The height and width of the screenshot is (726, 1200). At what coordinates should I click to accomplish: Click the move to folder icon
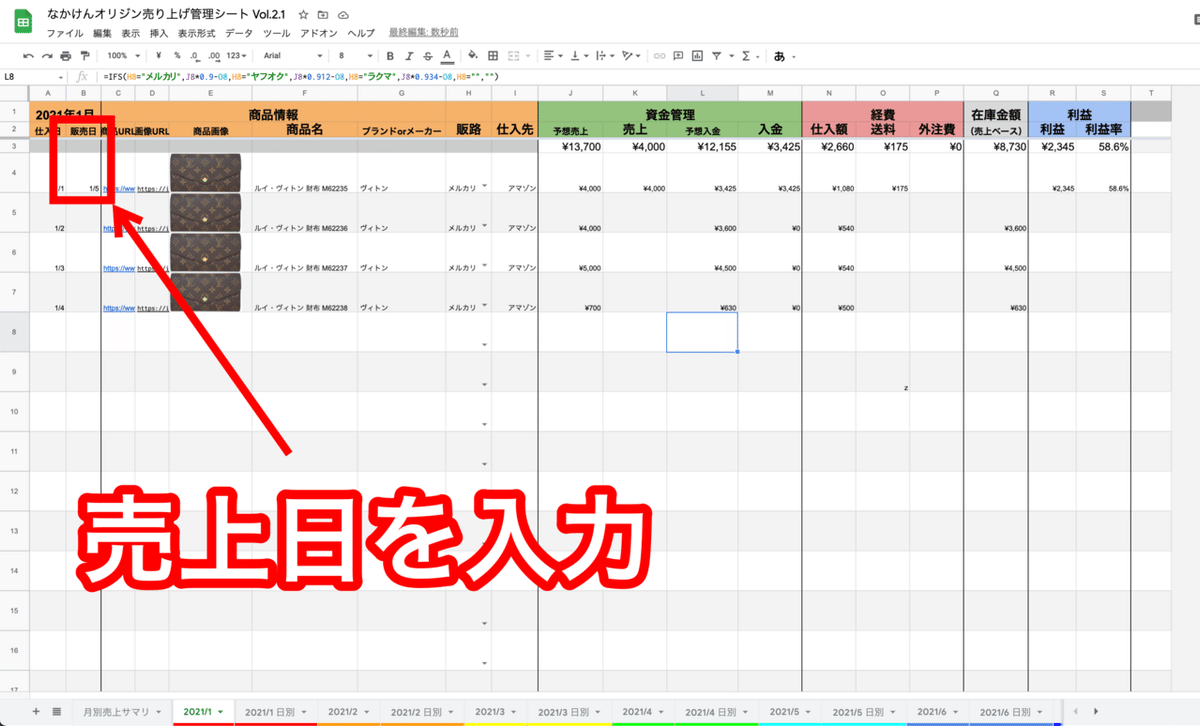(x=324, y=16)
